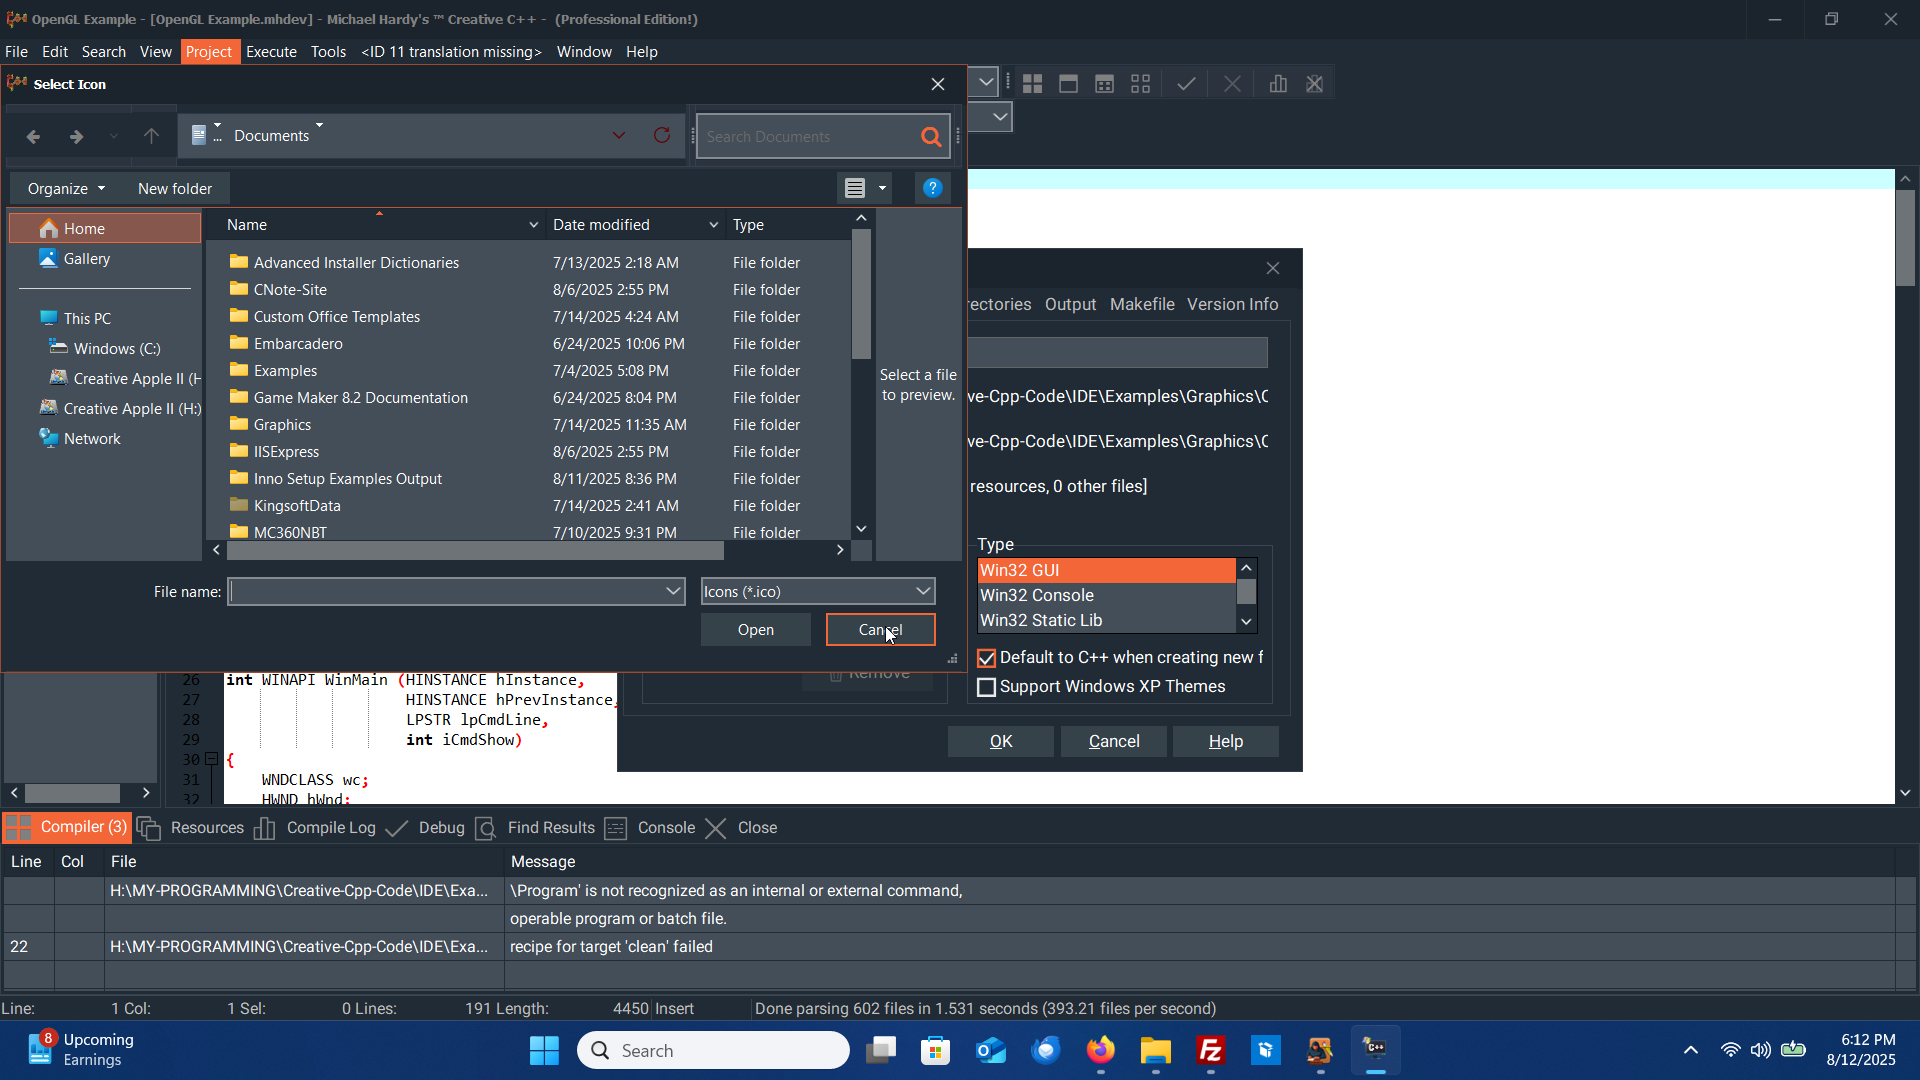Screen dimensions: 1920x1080
Task: Navigate up one folder level arrow
Action: pyautogui.click(x=151, y=136)
